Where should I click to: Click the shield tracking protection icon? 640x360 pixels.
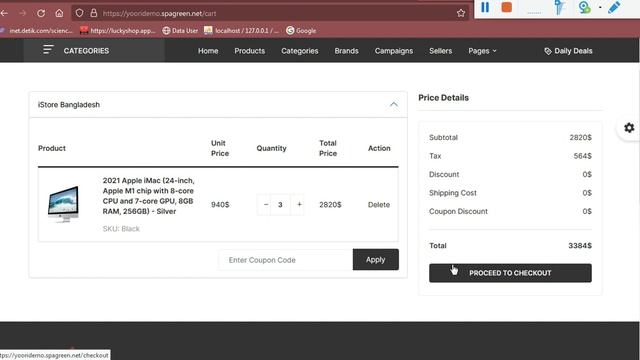tap(79, 13)
